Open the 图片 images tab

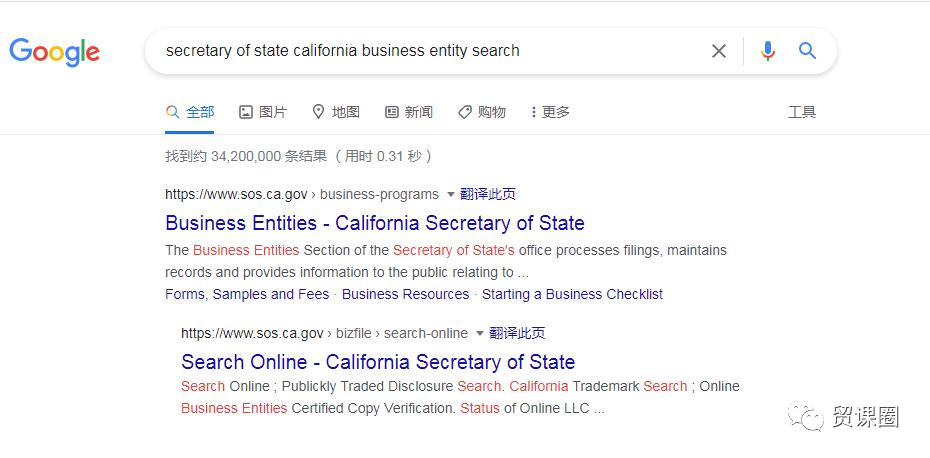[x=263, y=112]
